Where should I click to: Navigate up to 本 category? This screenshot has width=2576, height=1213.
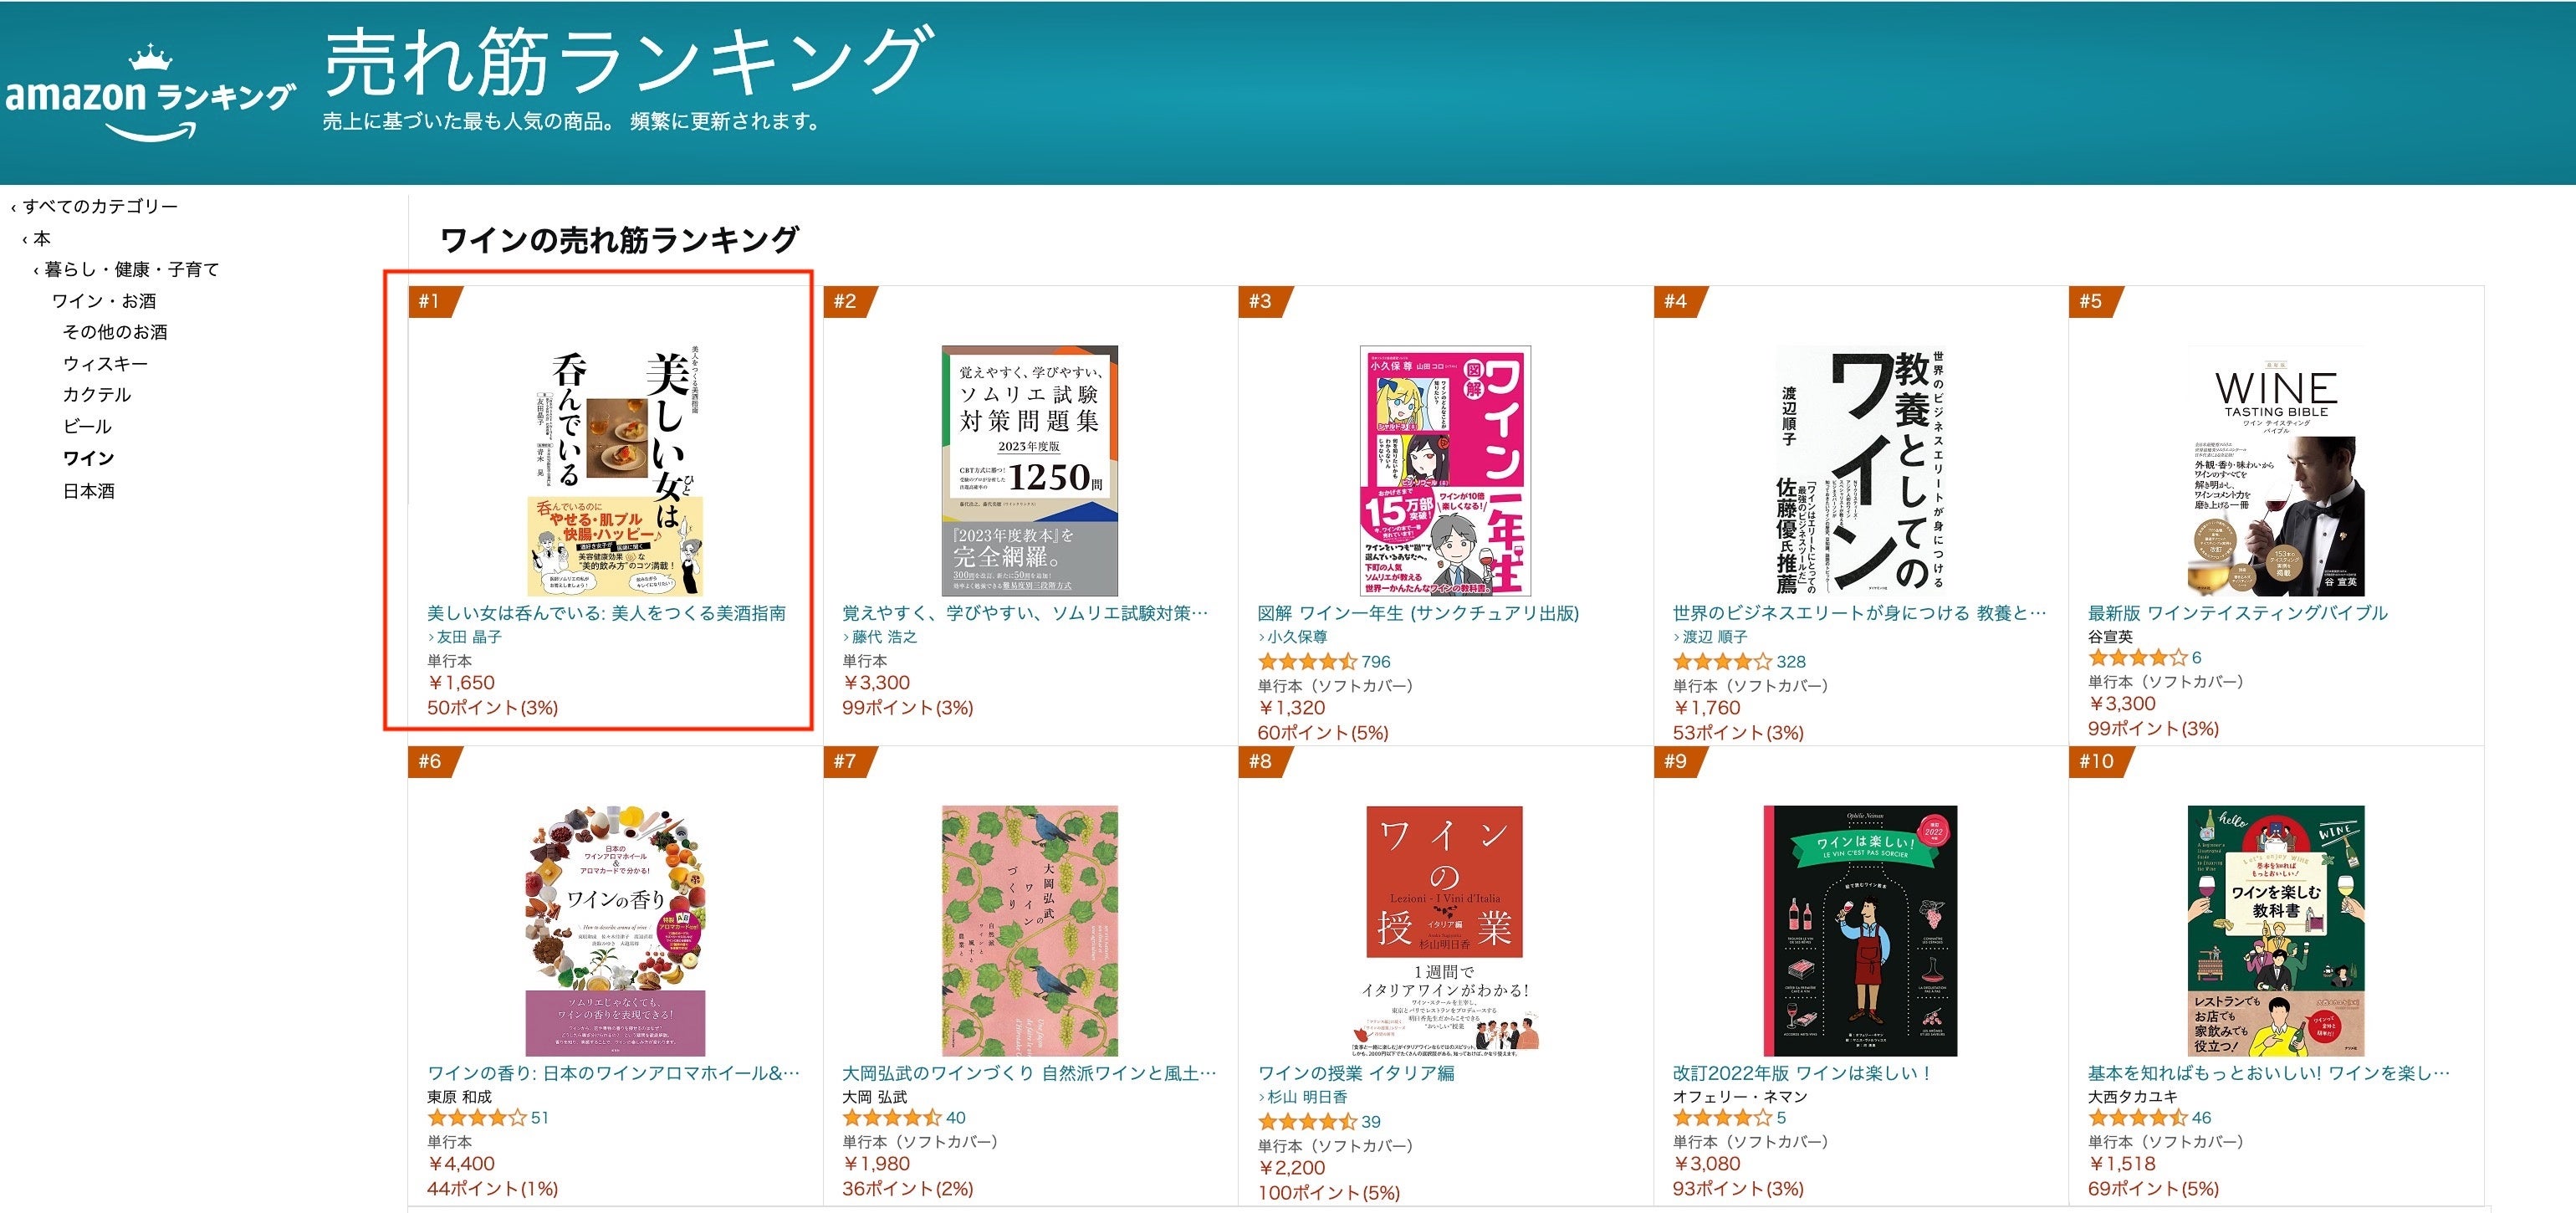coord(41,238)
